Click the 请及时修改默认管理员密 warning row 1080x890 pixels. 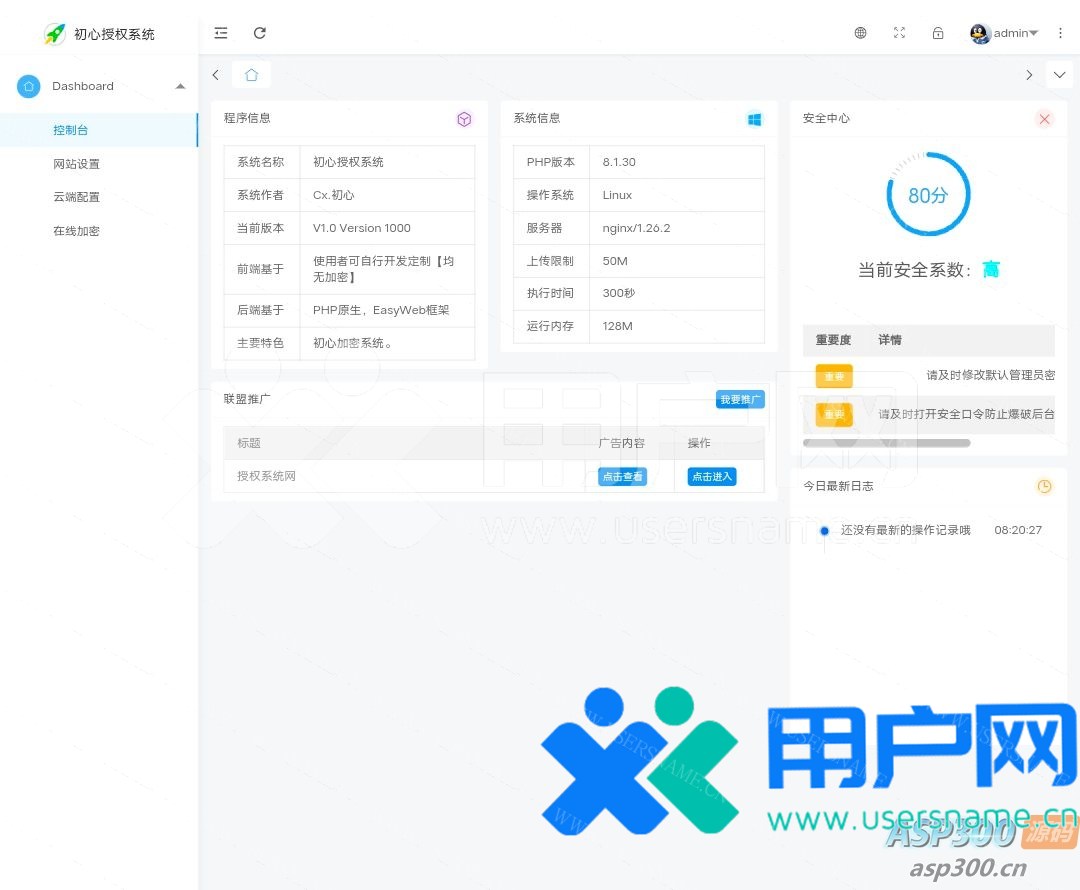click(x=928, y=375)
